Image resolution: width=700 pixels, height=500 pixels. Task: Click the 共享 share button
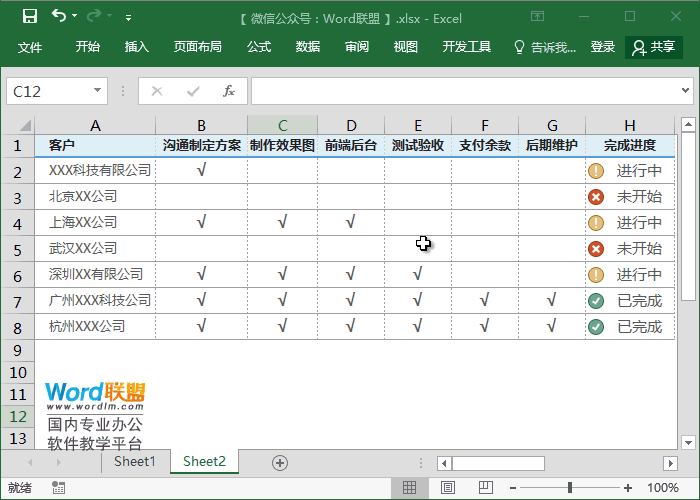click(654, 47)
